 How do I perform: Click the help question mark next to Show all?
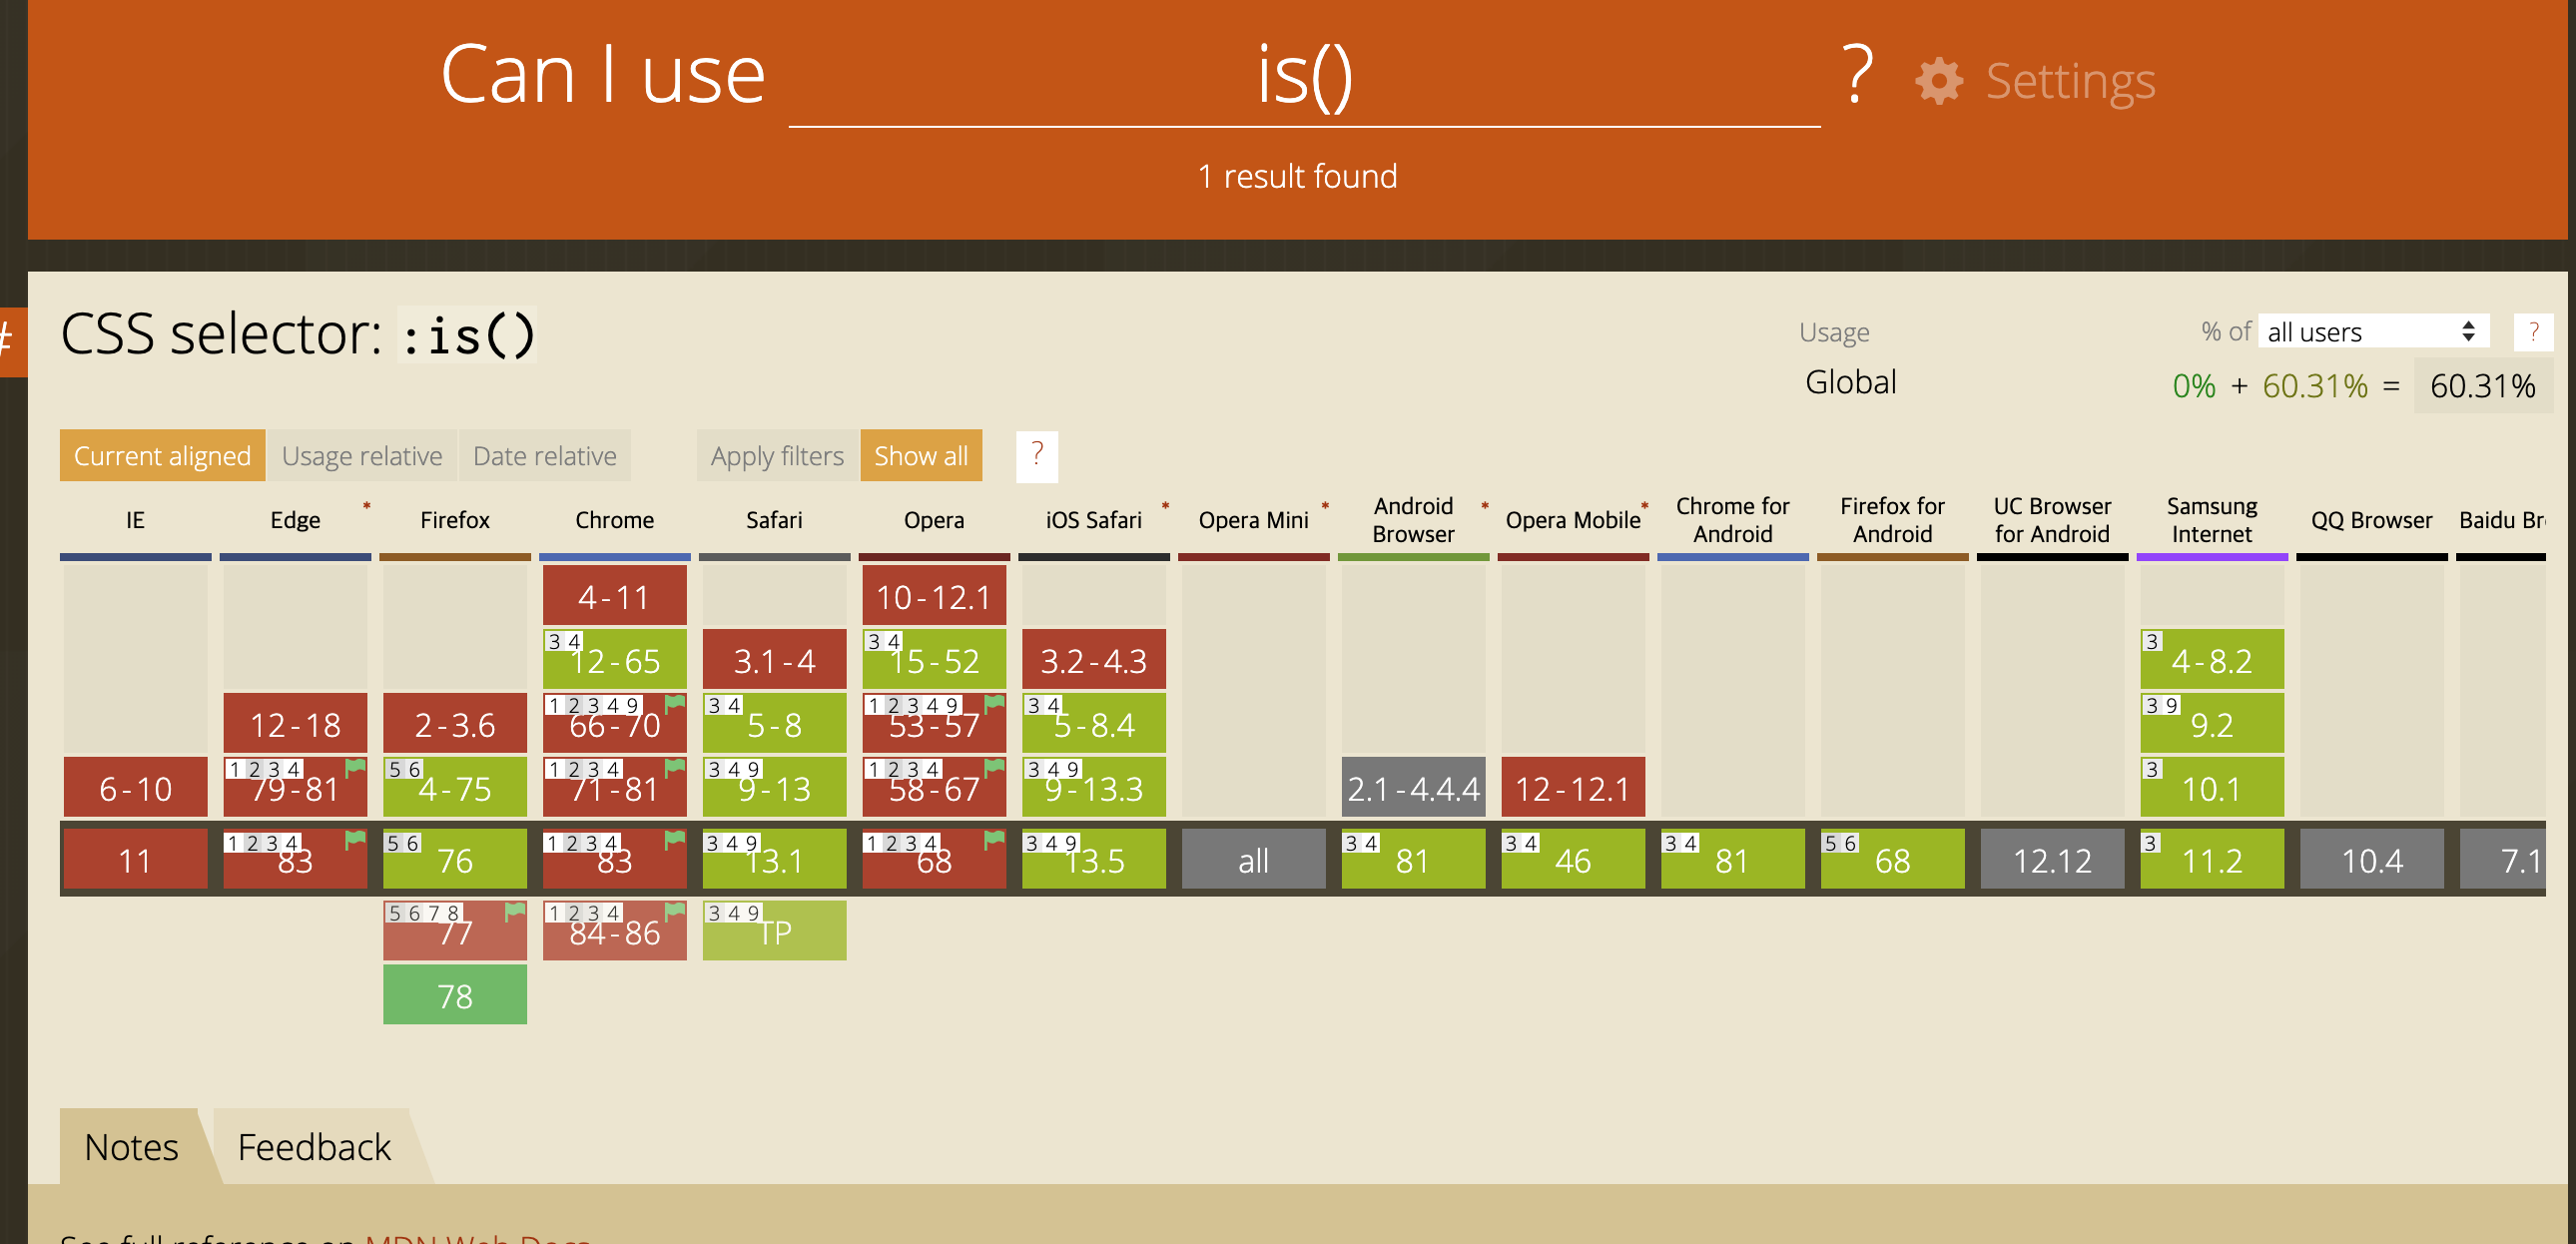pyautogui.click(x=1036, y=456)
